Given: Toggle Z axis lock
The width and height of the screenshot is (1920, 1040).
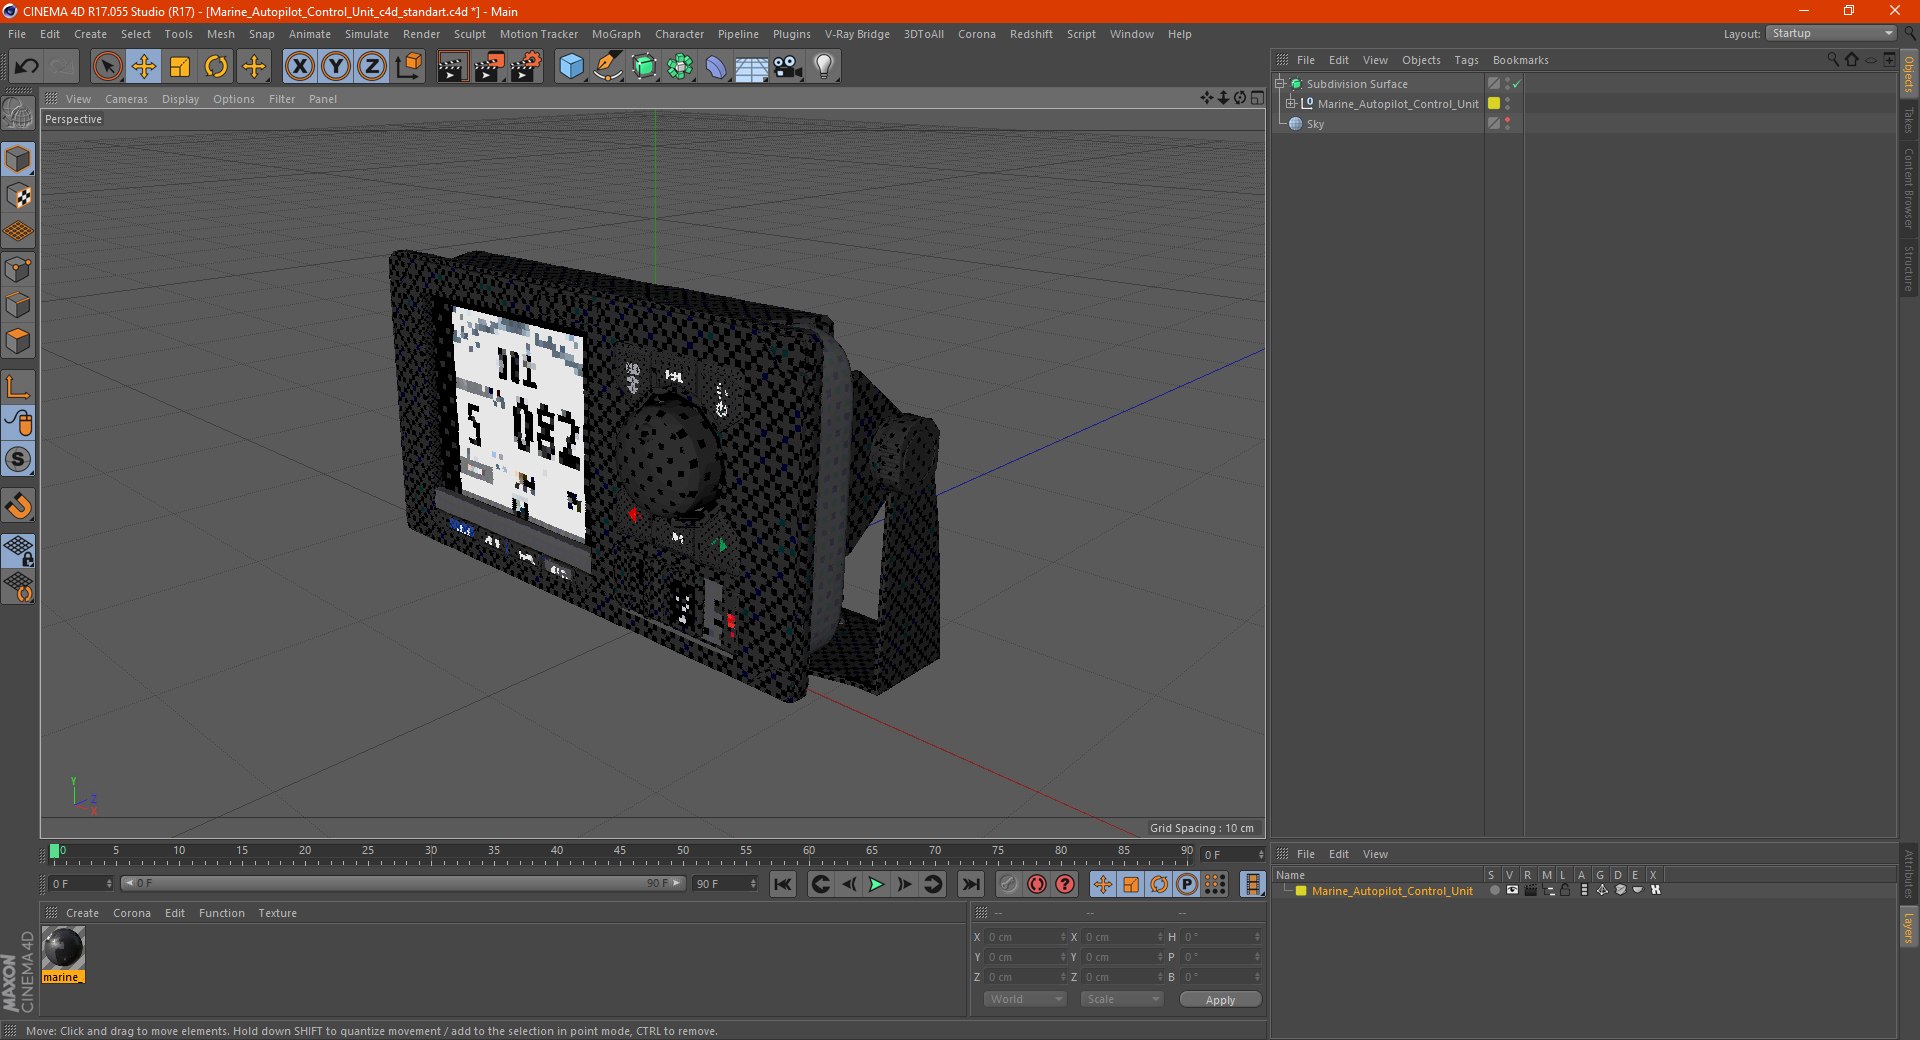Looking at the screenshot, I should [x=372, y=67].
